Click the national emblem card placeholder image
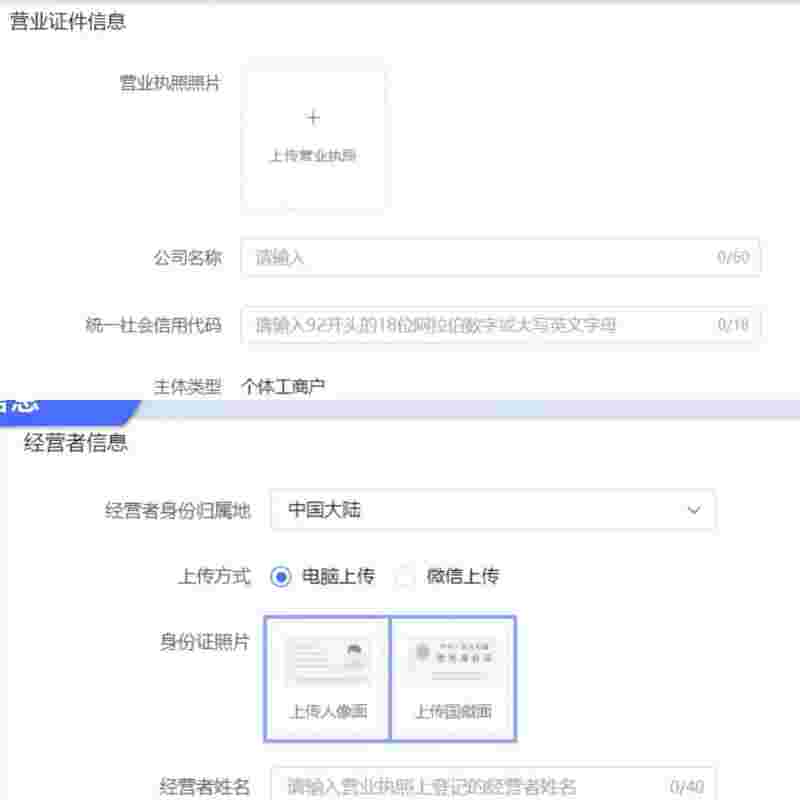The height and width of the screenshot is (800, 800). tap(454, 658)
